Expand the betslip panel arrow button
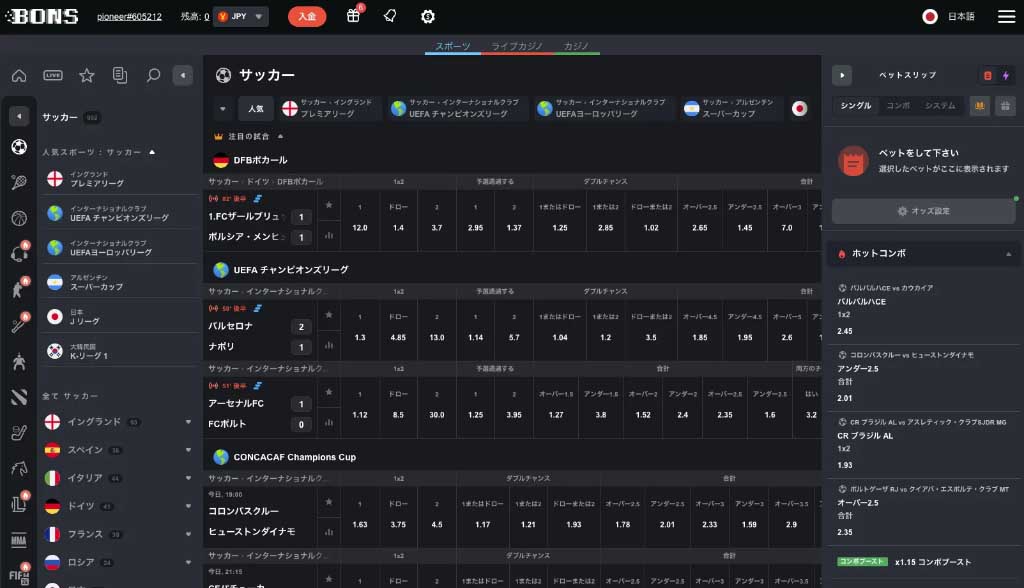This screenshot has width=1024, height=588. 842,76
